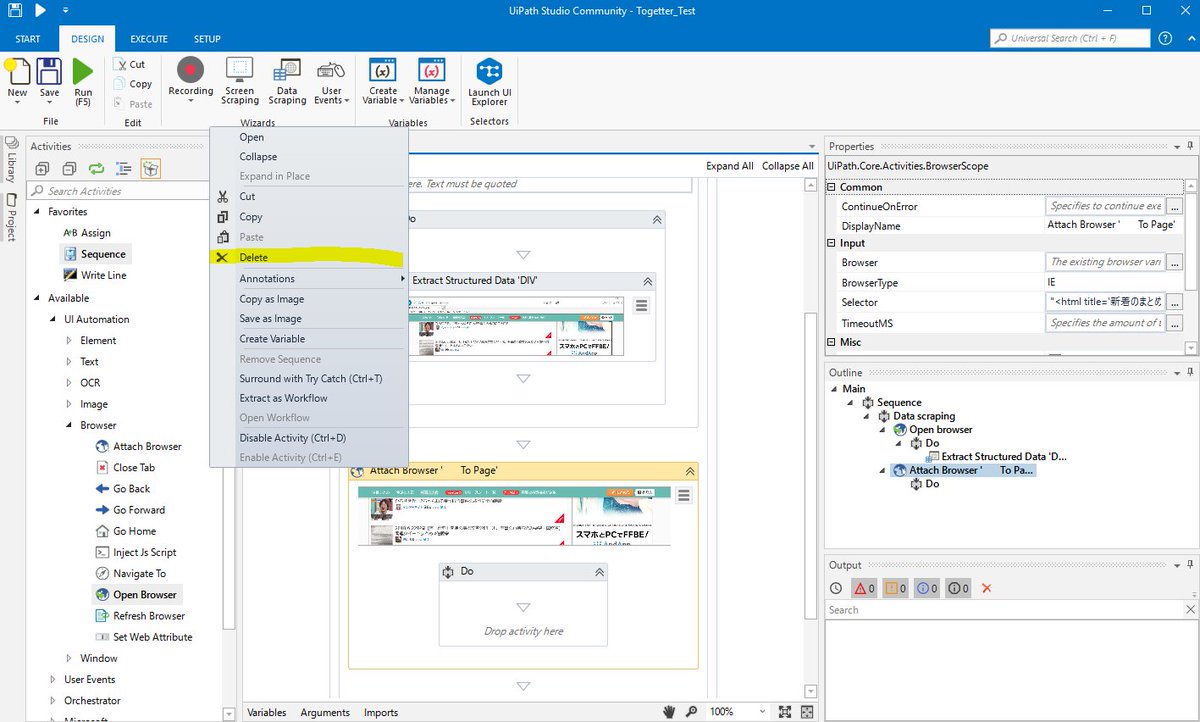
Task: Open the User Events menu
Action: 330,80
